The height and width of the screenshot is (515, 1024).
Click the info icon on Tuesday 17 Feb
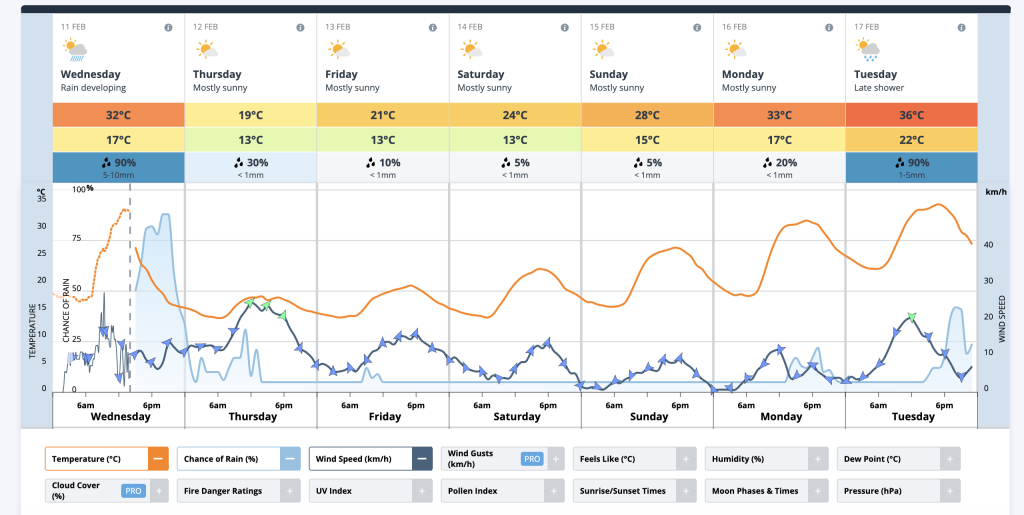961,27
